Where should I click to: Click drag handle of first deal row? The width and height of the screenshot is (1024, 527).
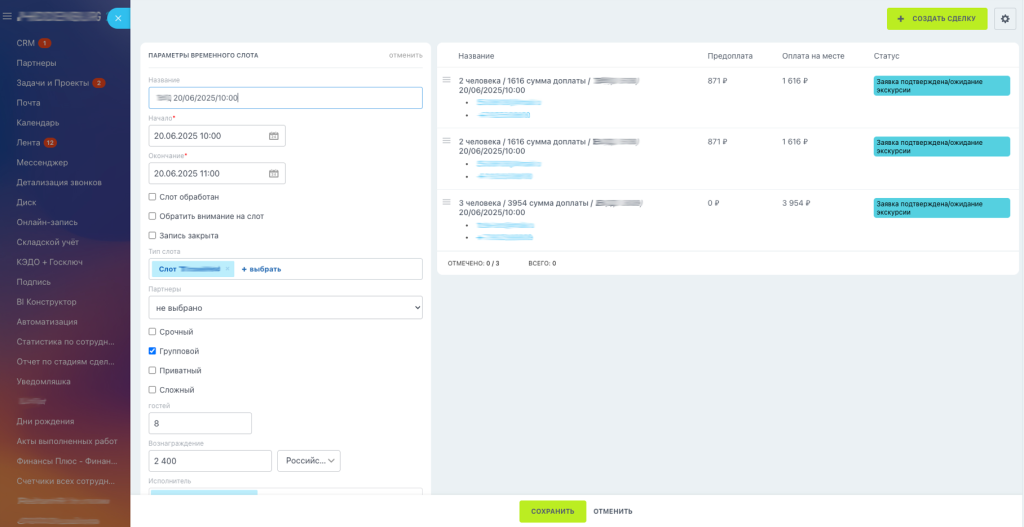coord(447,80)
